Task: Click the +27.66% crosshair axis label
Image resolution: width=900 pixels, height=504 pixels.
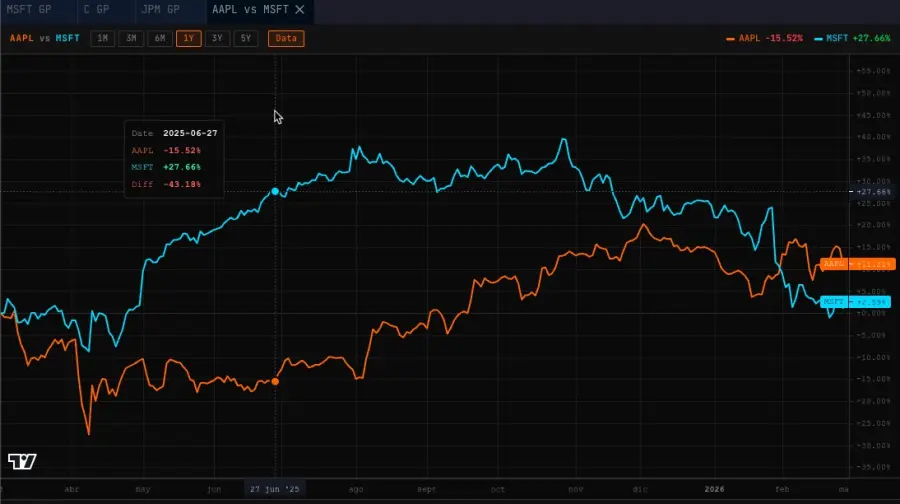Action: (873, 192)
